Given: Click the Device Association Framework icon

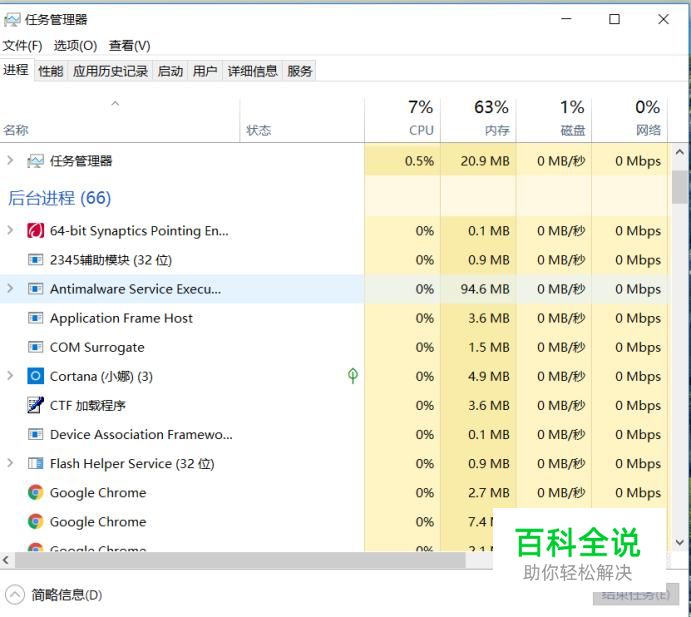Looking at the screenshot, I should 35,434.
